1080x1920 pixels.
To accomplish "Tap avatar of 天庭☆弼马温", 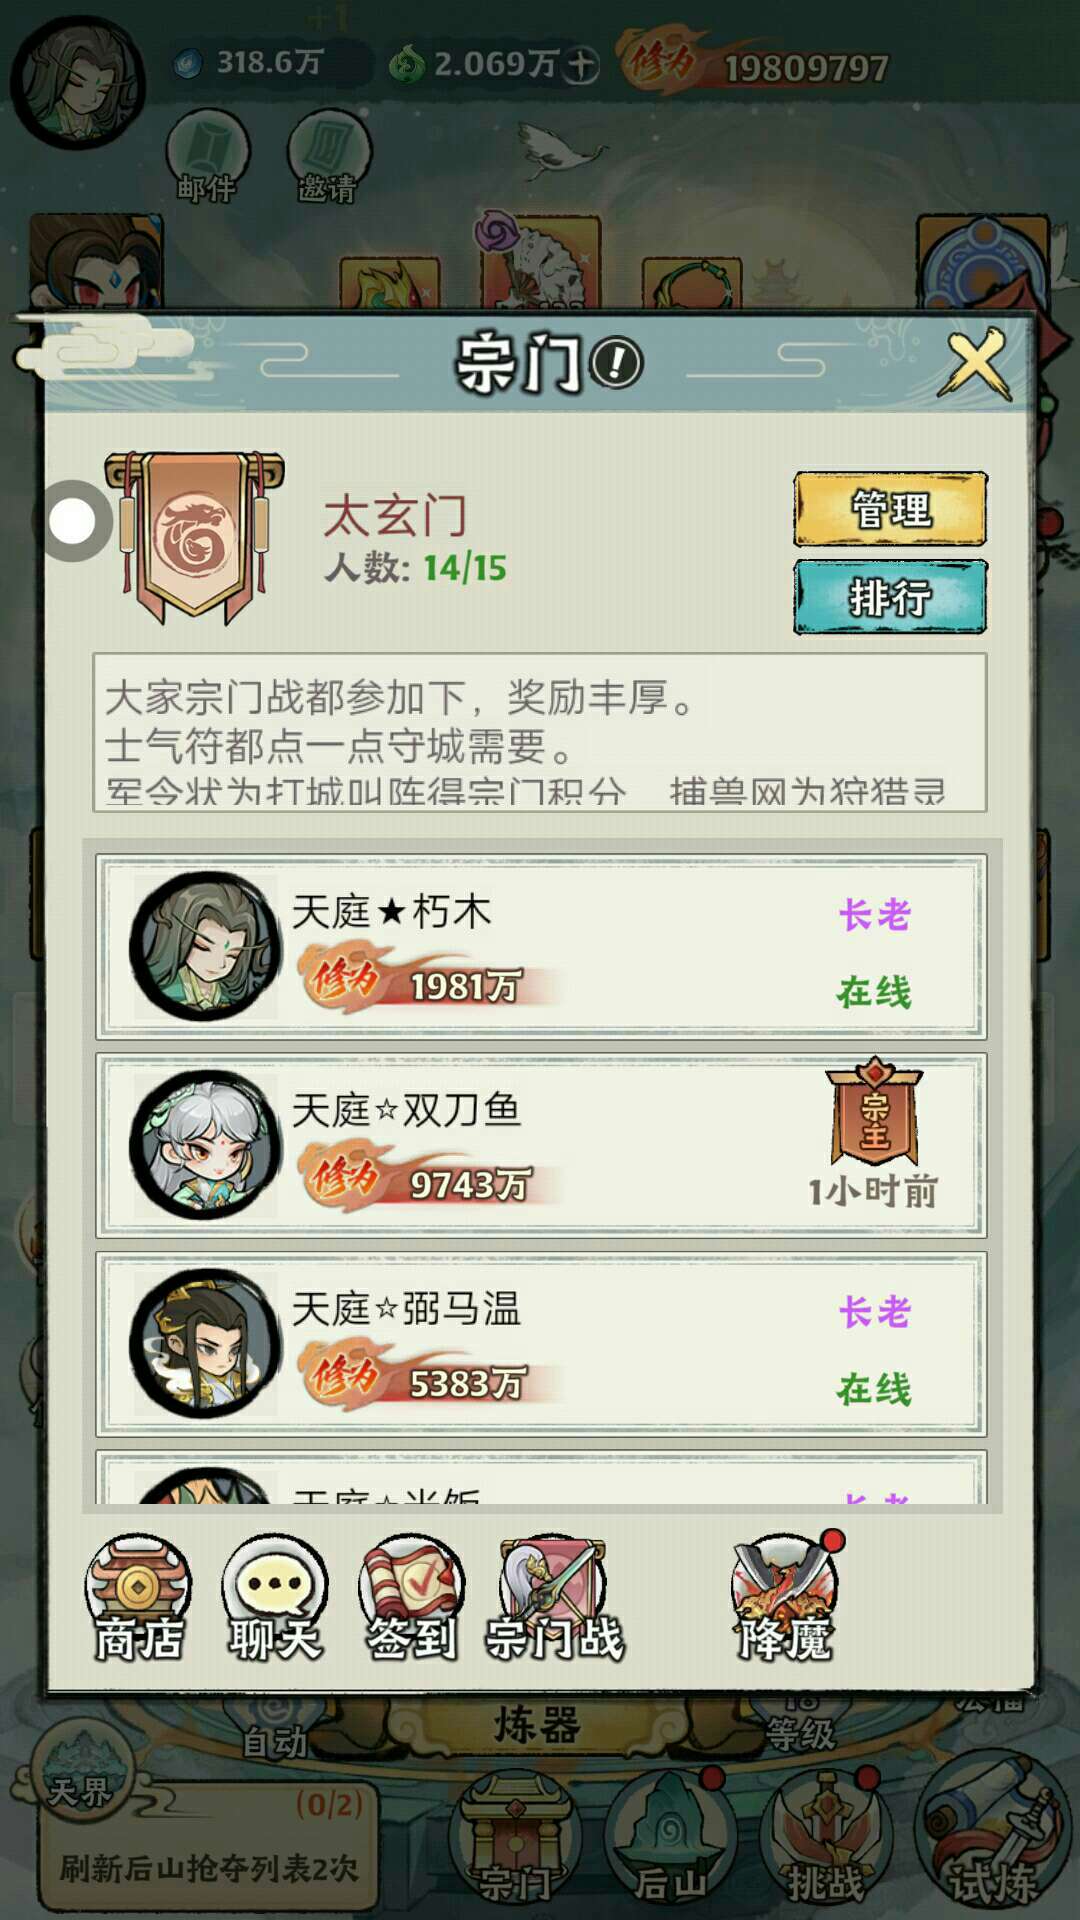I will tap(205, 1343).
